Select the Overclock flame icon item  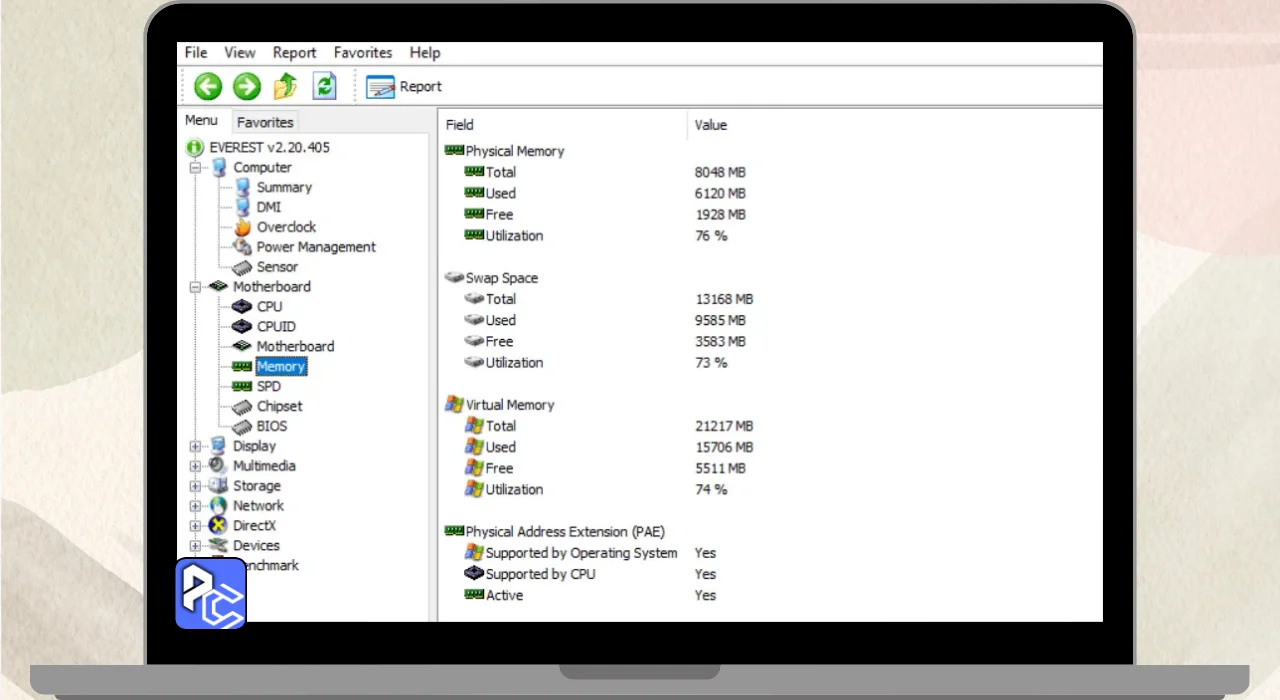pyautogui.click(x=285, y=227)
